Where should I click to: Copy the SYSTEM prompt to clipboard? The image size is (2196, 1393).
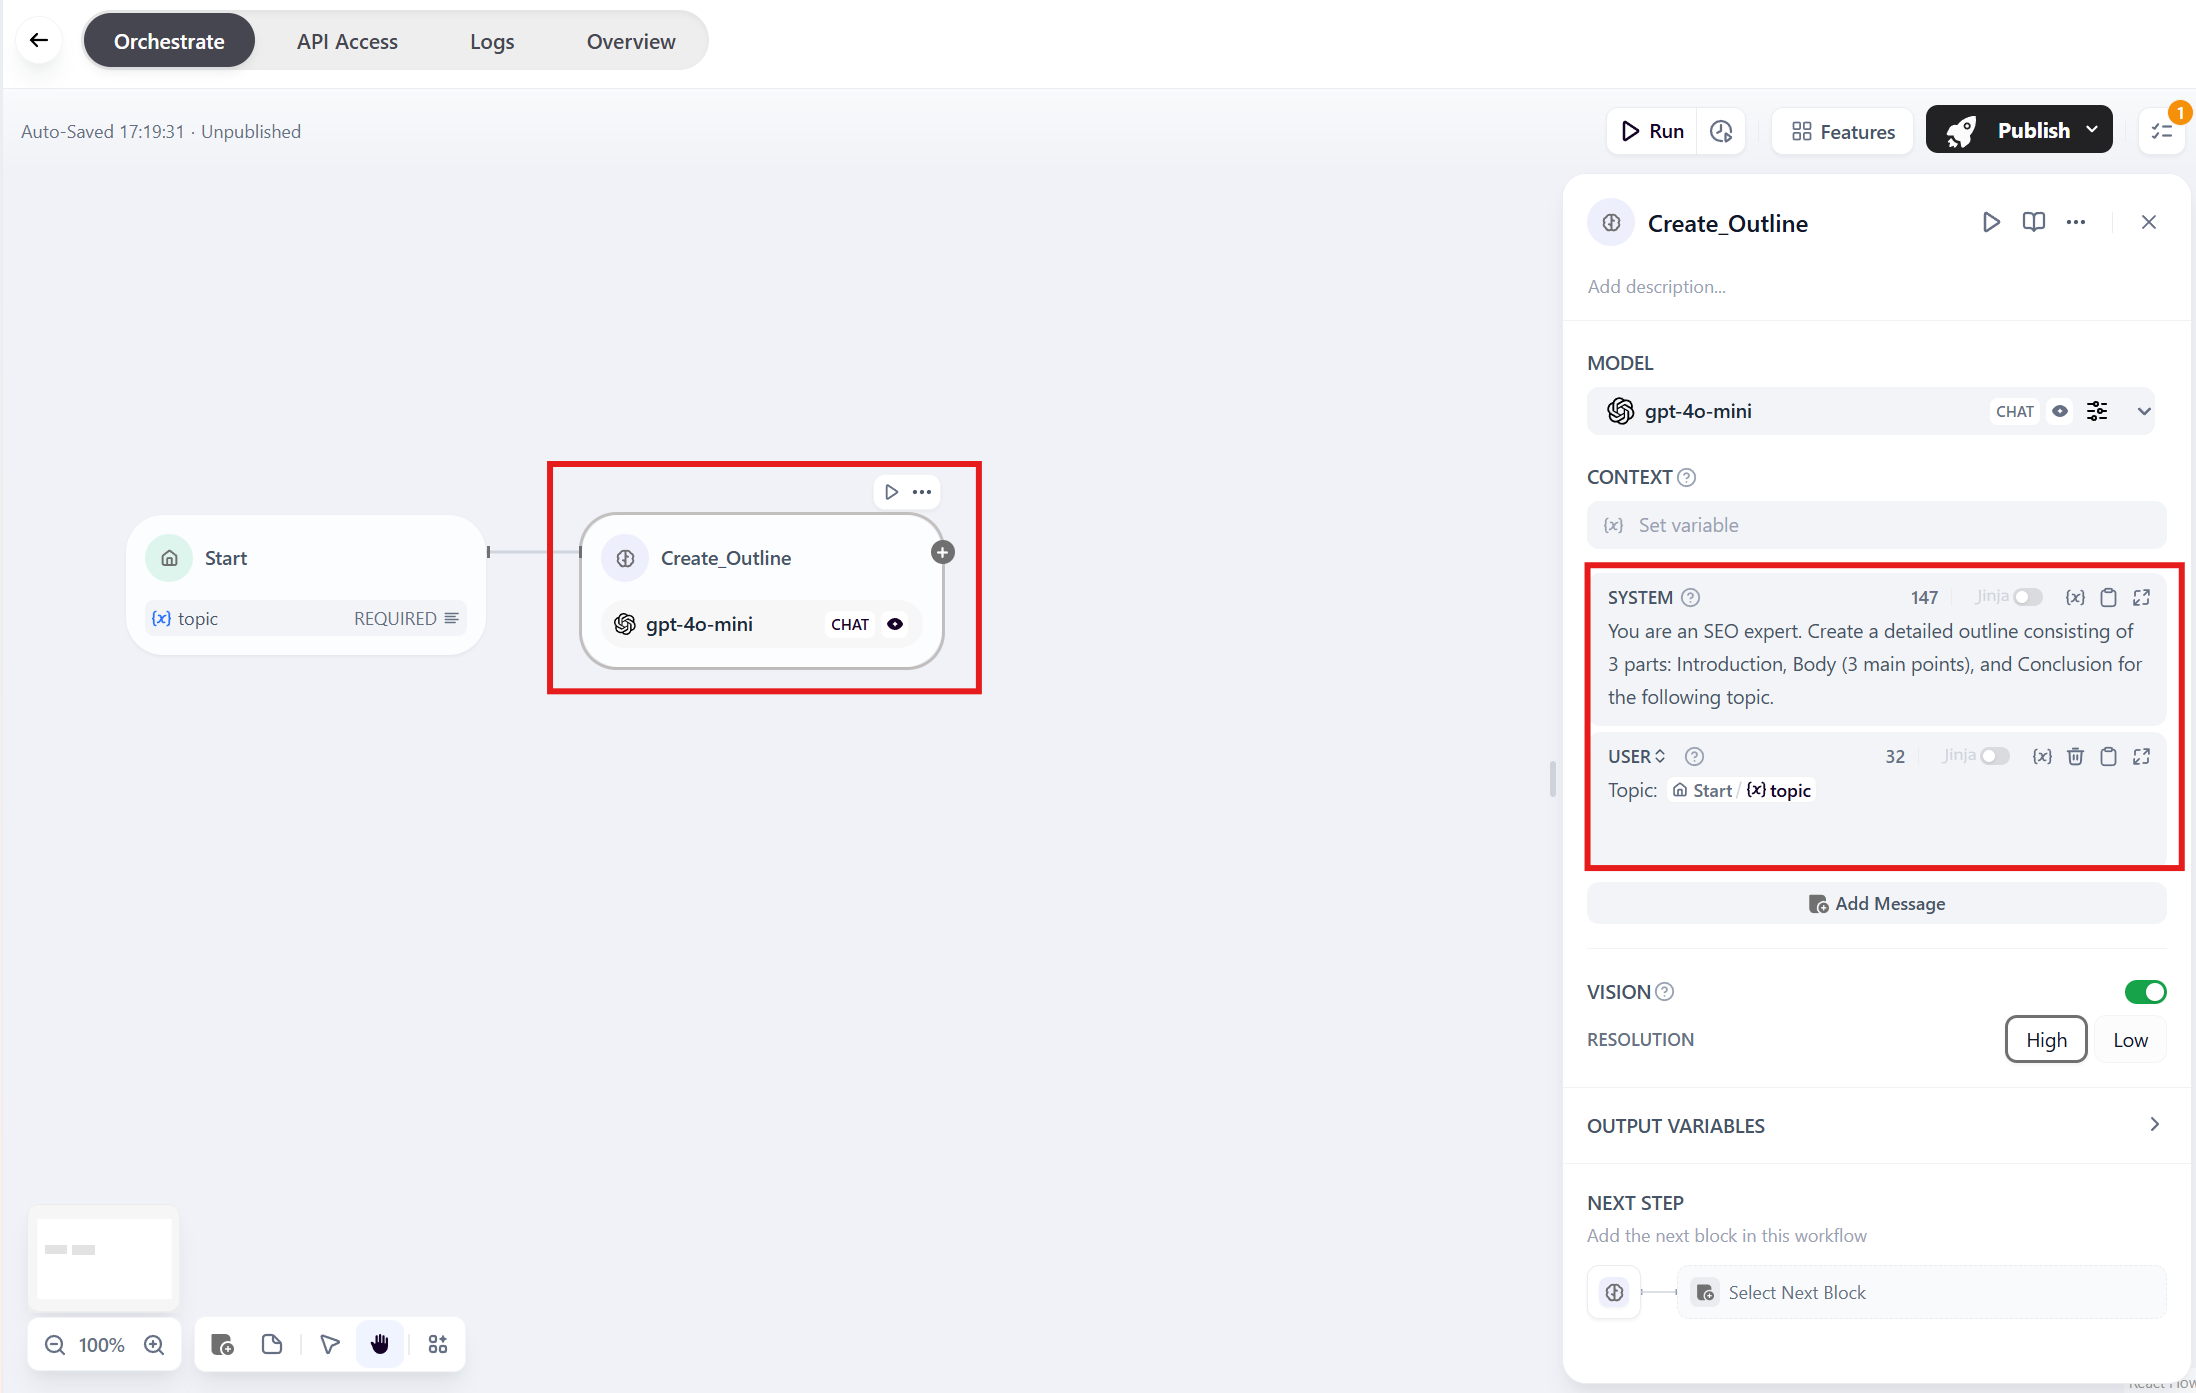tap(2108, 597)
